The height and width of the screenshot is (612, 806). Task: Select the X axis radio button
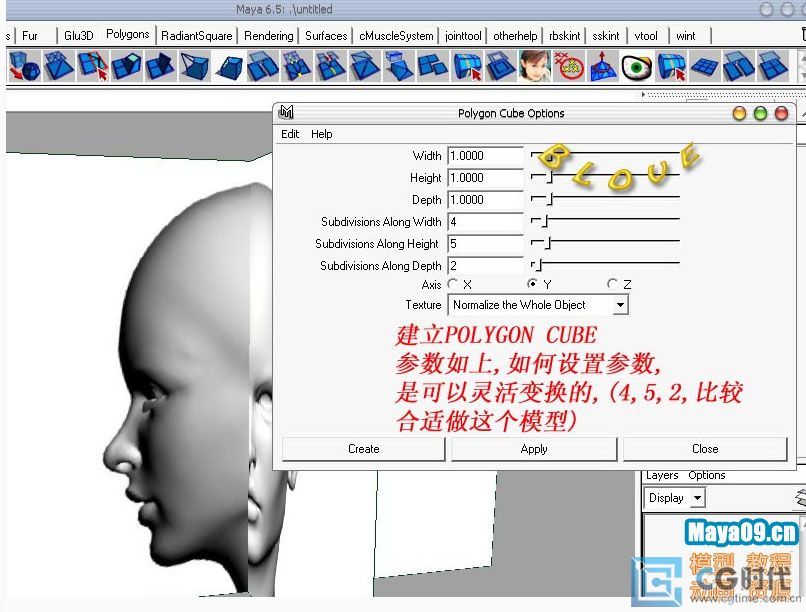pos(452,284)
